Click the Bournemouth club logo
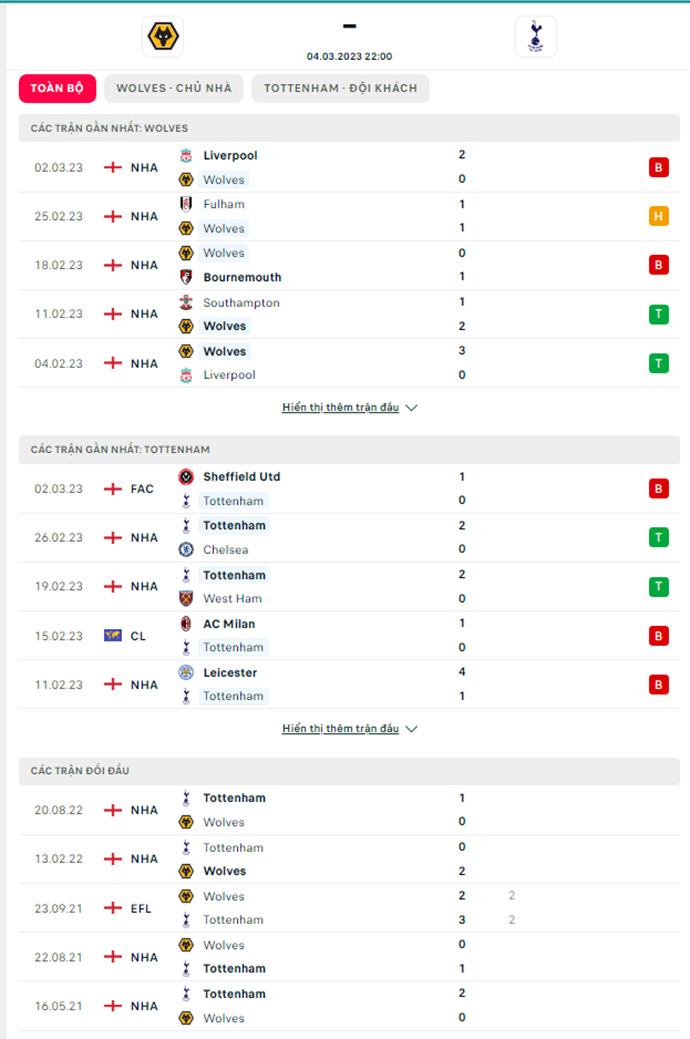This screenshot has width=690, height=1039. (186, 277)
